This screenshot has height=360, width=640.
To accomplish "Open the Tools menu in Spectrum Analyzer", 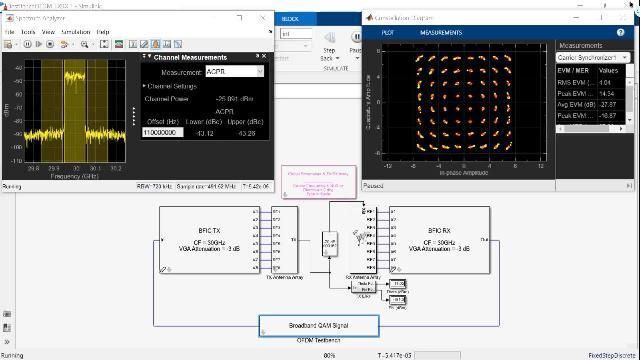I will [28, 32].
